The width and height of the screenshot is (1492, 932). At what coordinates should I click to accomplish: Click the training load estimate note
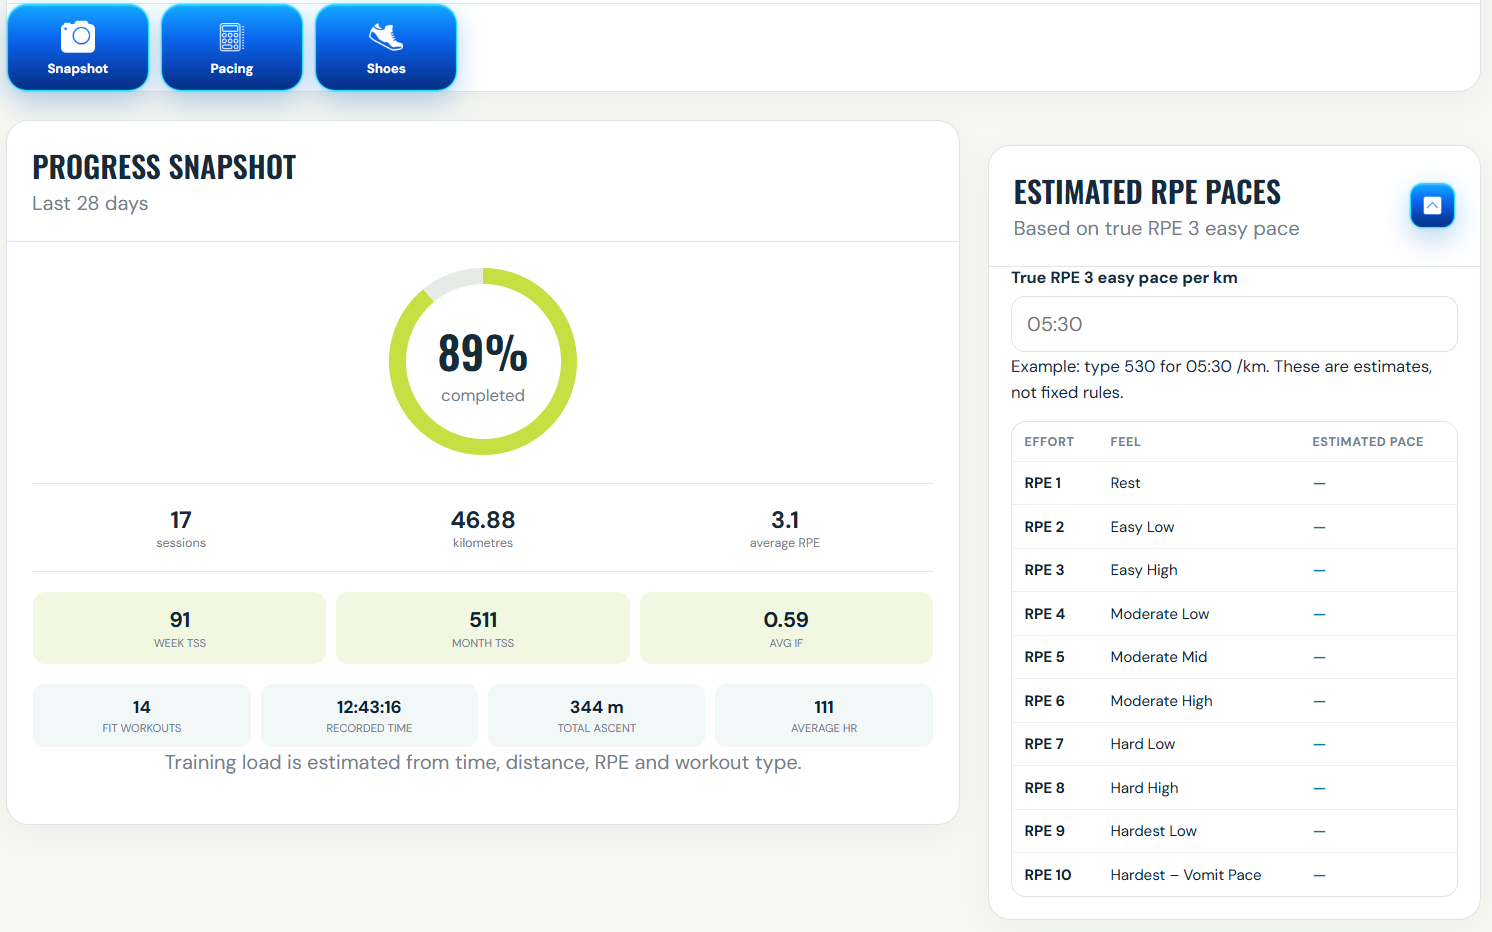483,763
